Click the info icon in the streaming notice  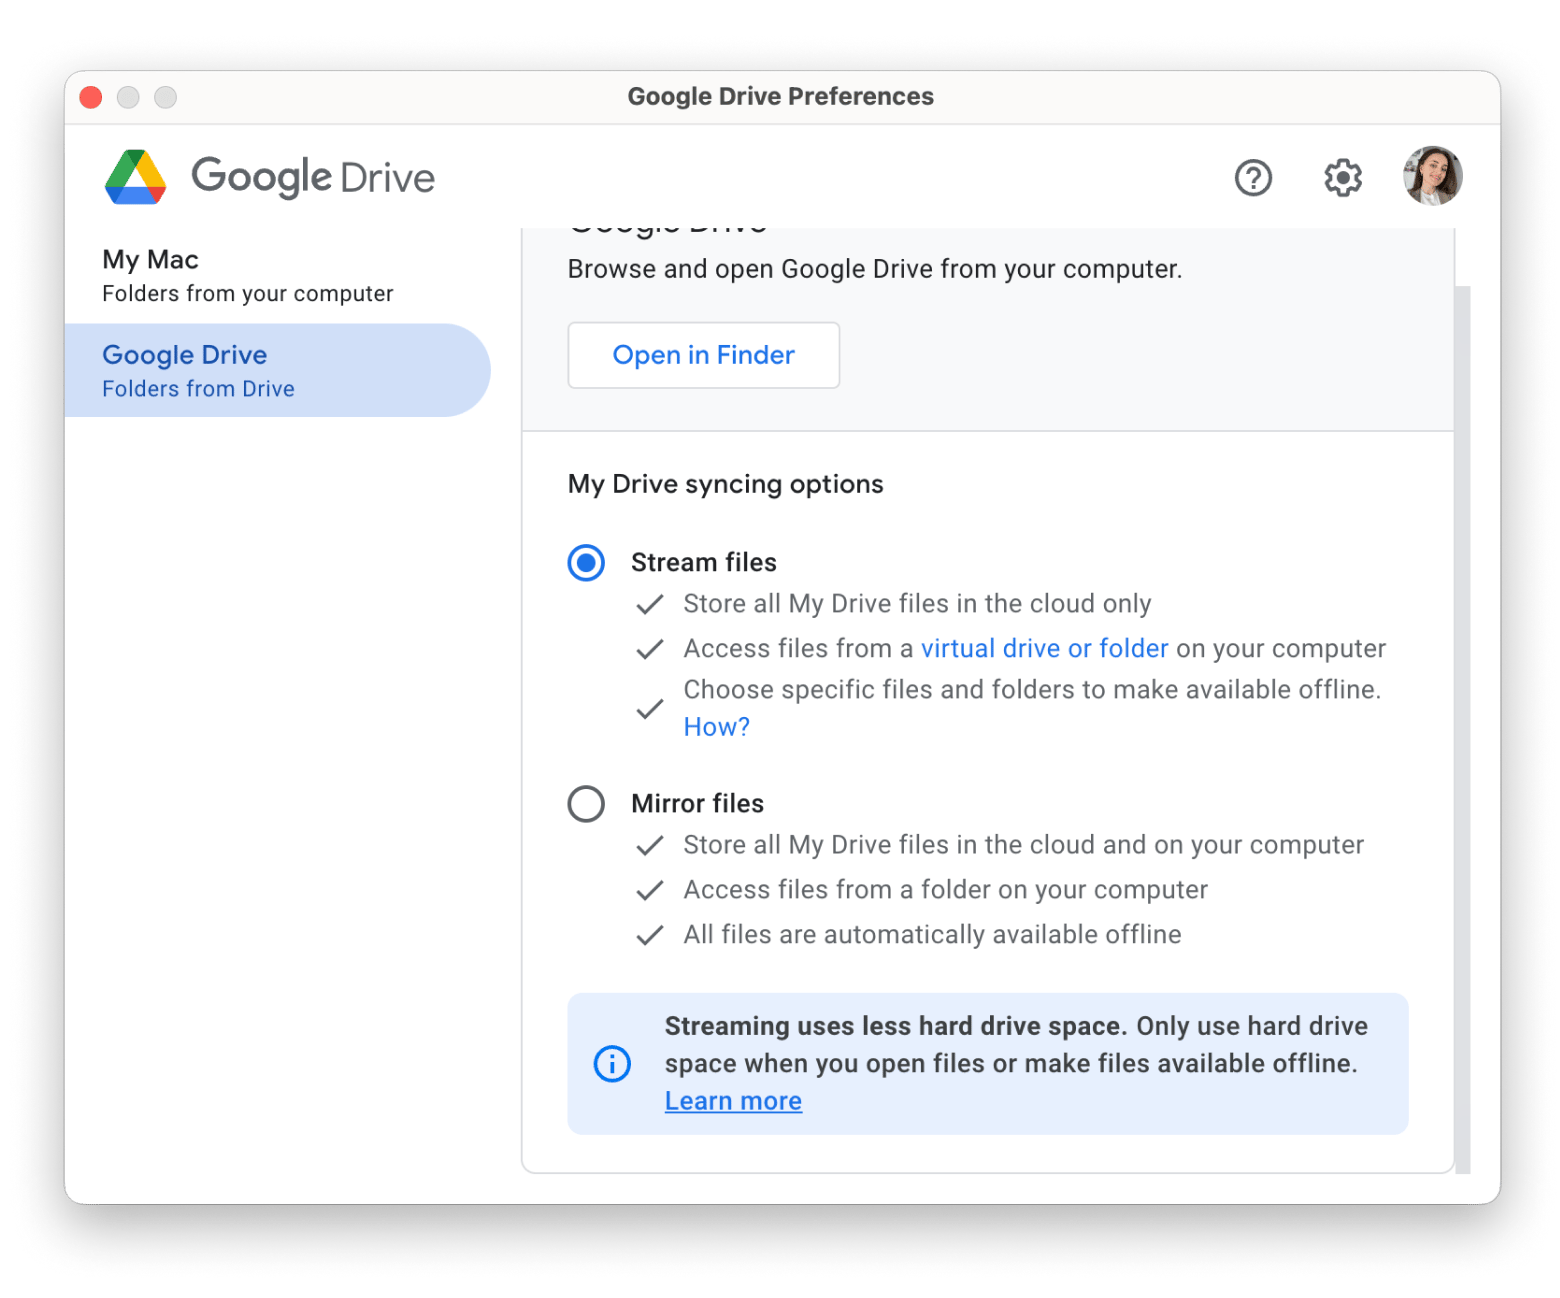pos(612,1063)
